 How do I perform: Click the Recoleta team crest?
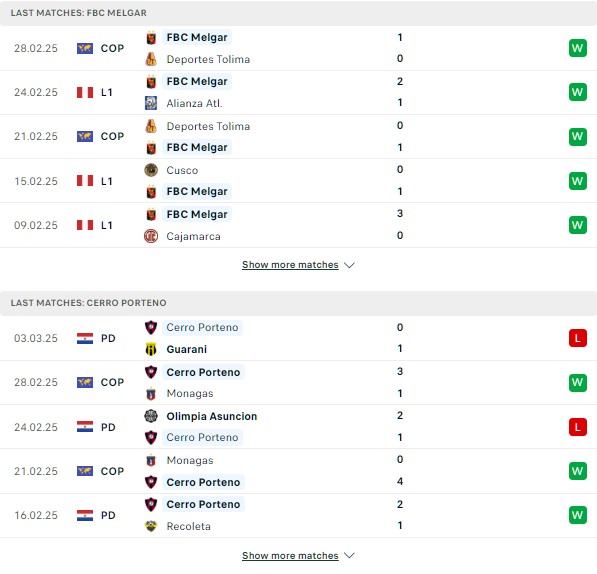point(151,526)
